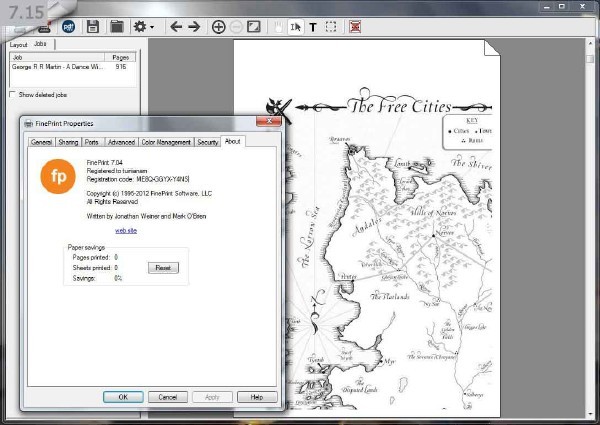Click the PDF export icon

[x=68, y=27]
